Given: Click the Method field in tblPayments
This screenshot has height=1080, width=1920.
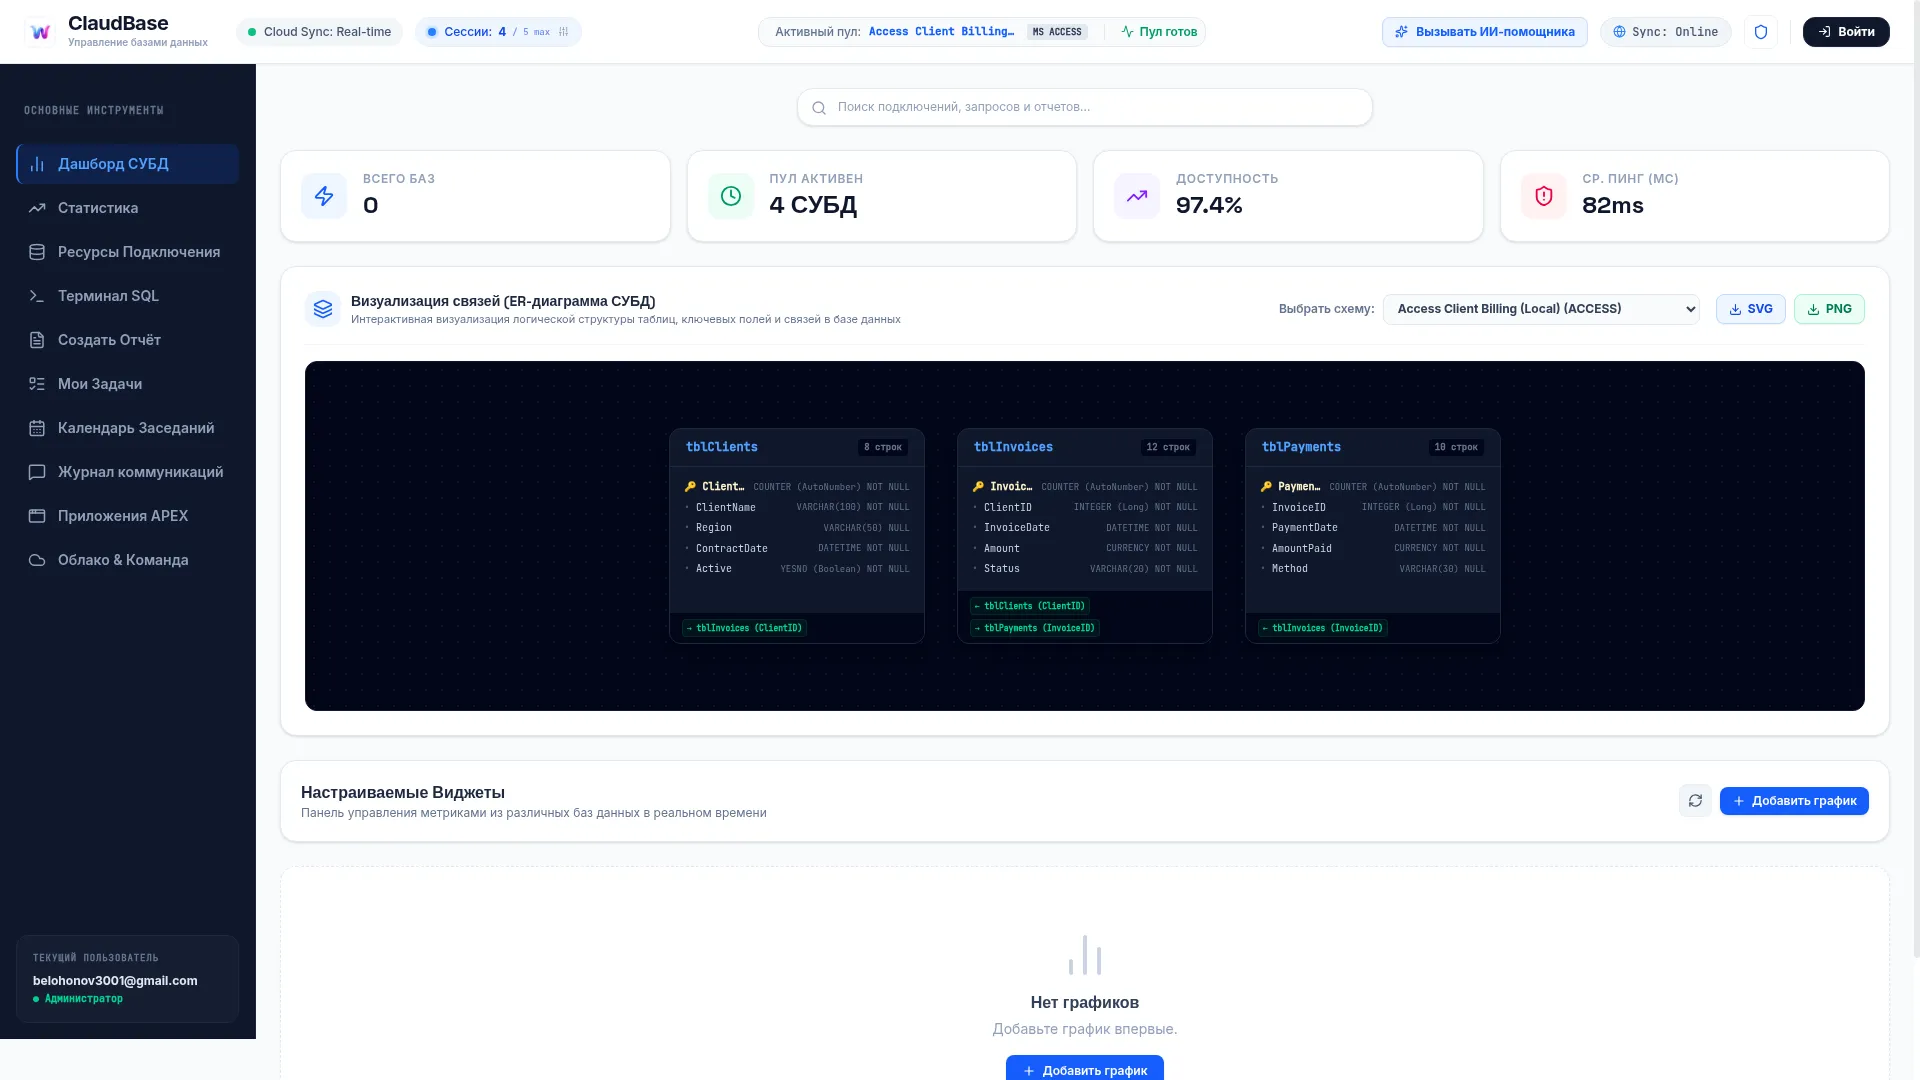Looking at the screenshot, I should click(x=1373, y=569).
